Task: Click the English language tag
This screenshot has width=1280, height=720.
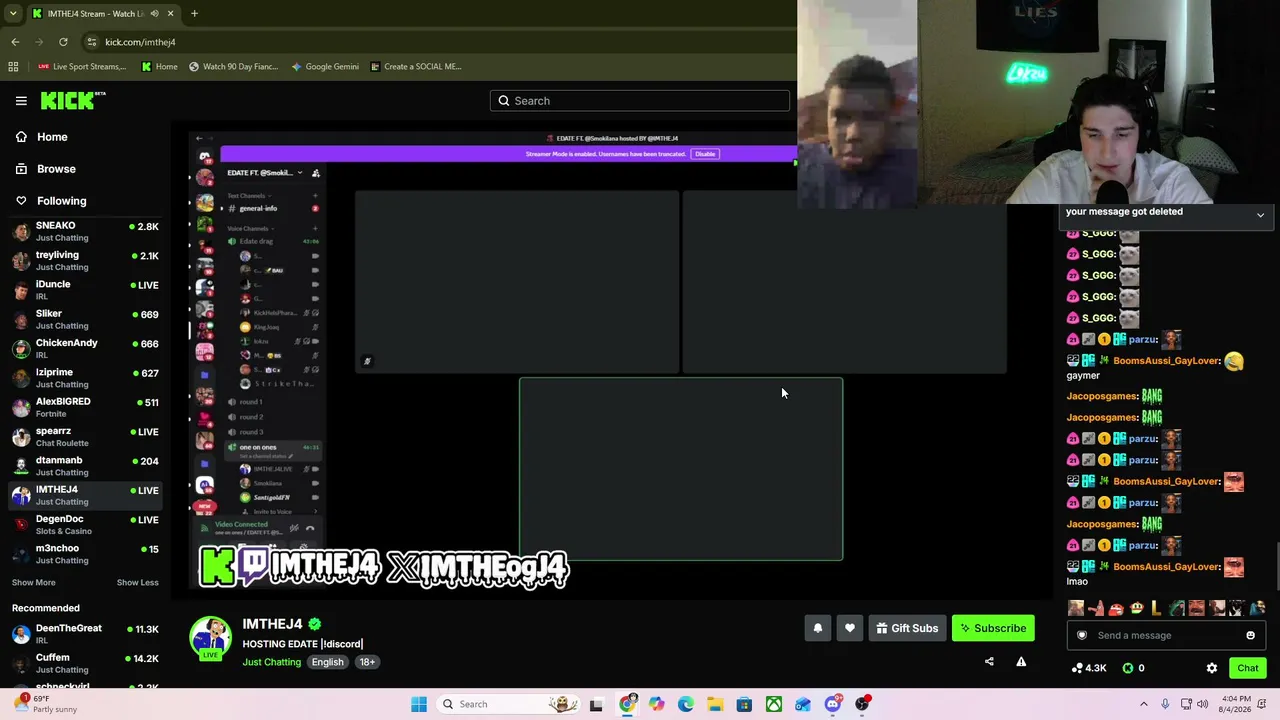Action: pyautogui.click(x=327, y=662)
